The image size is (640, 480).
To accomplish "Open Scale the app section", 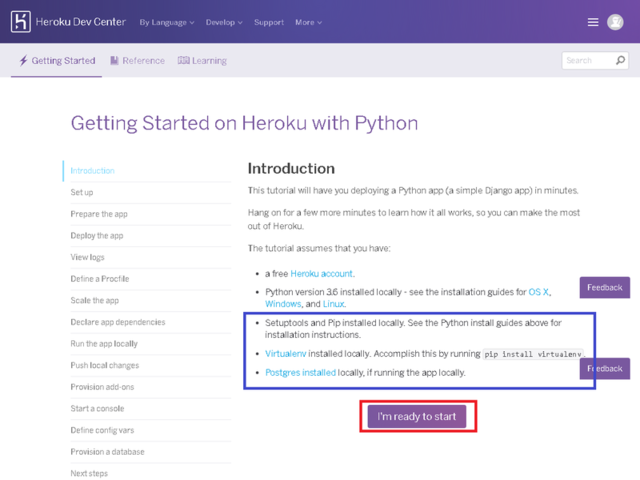I will (95, 300).
